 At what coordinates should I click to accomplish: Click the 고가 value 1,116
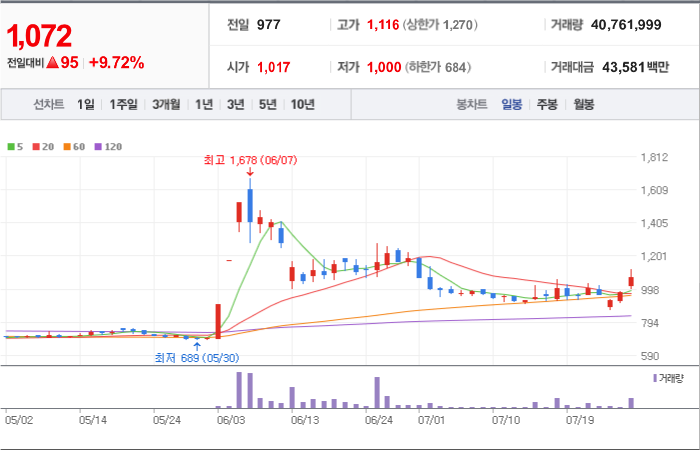pyautogui.click(x=383, y=25)
